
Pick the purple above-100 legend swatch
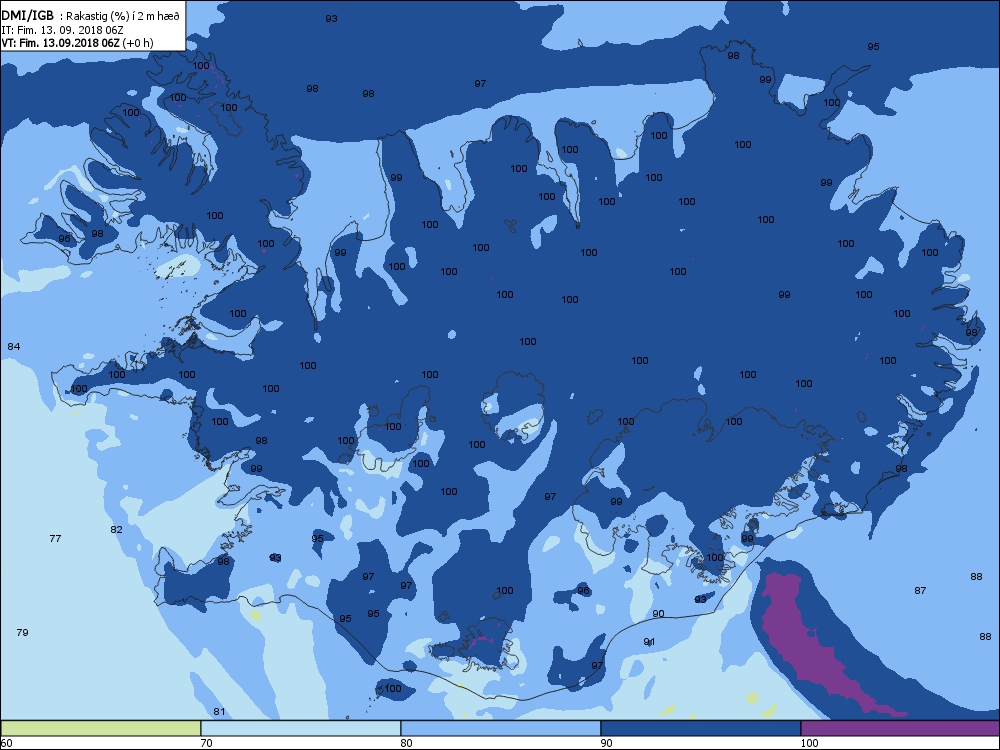900,728
